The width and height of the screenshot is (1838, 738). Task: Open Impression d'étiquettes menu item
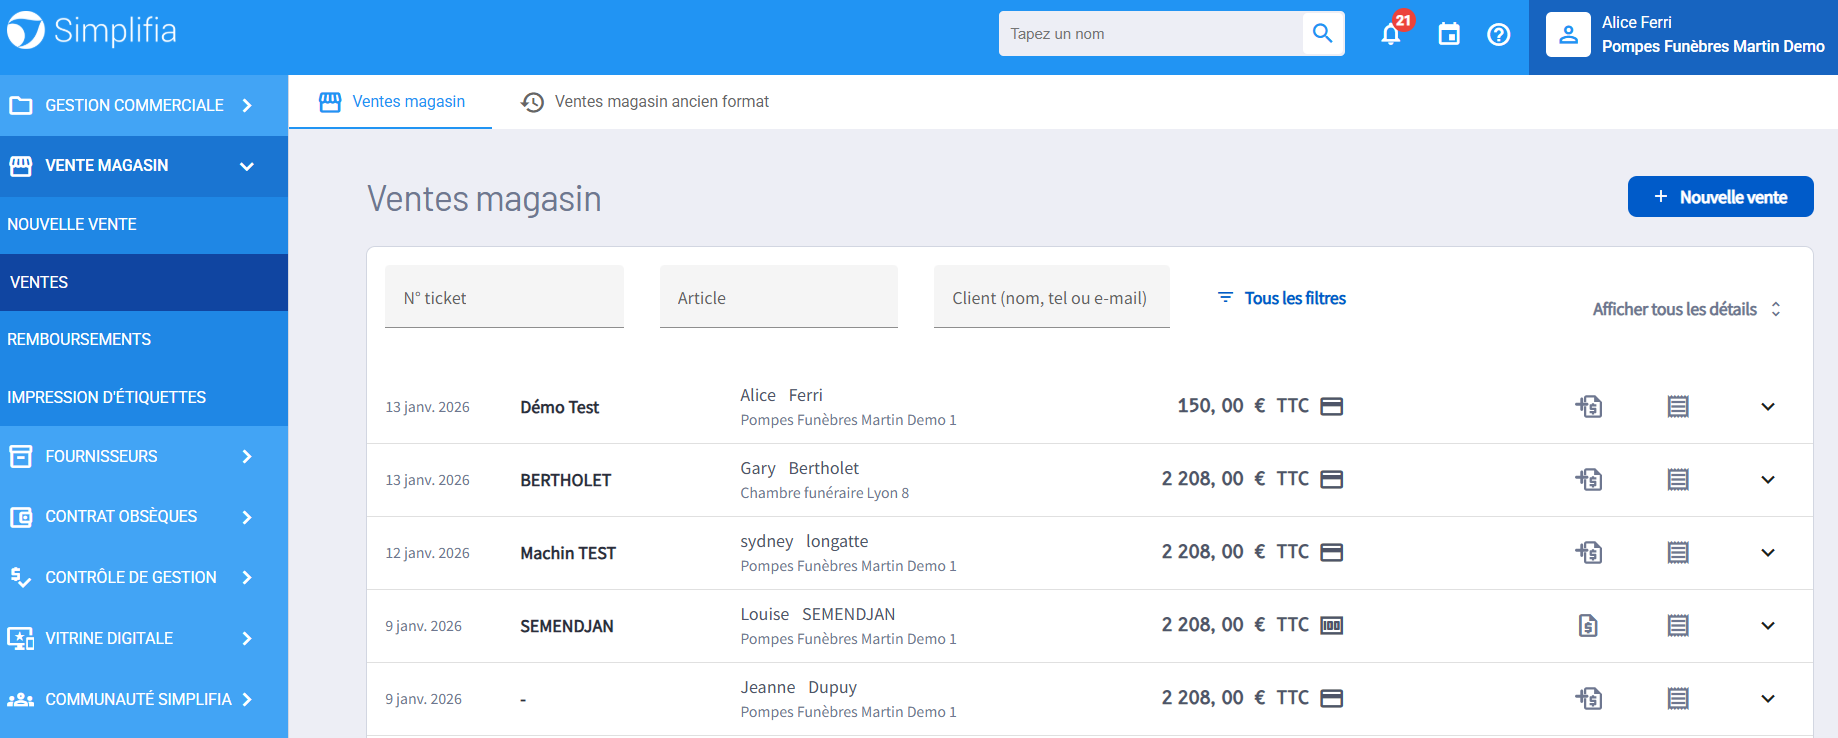point(106,398)
